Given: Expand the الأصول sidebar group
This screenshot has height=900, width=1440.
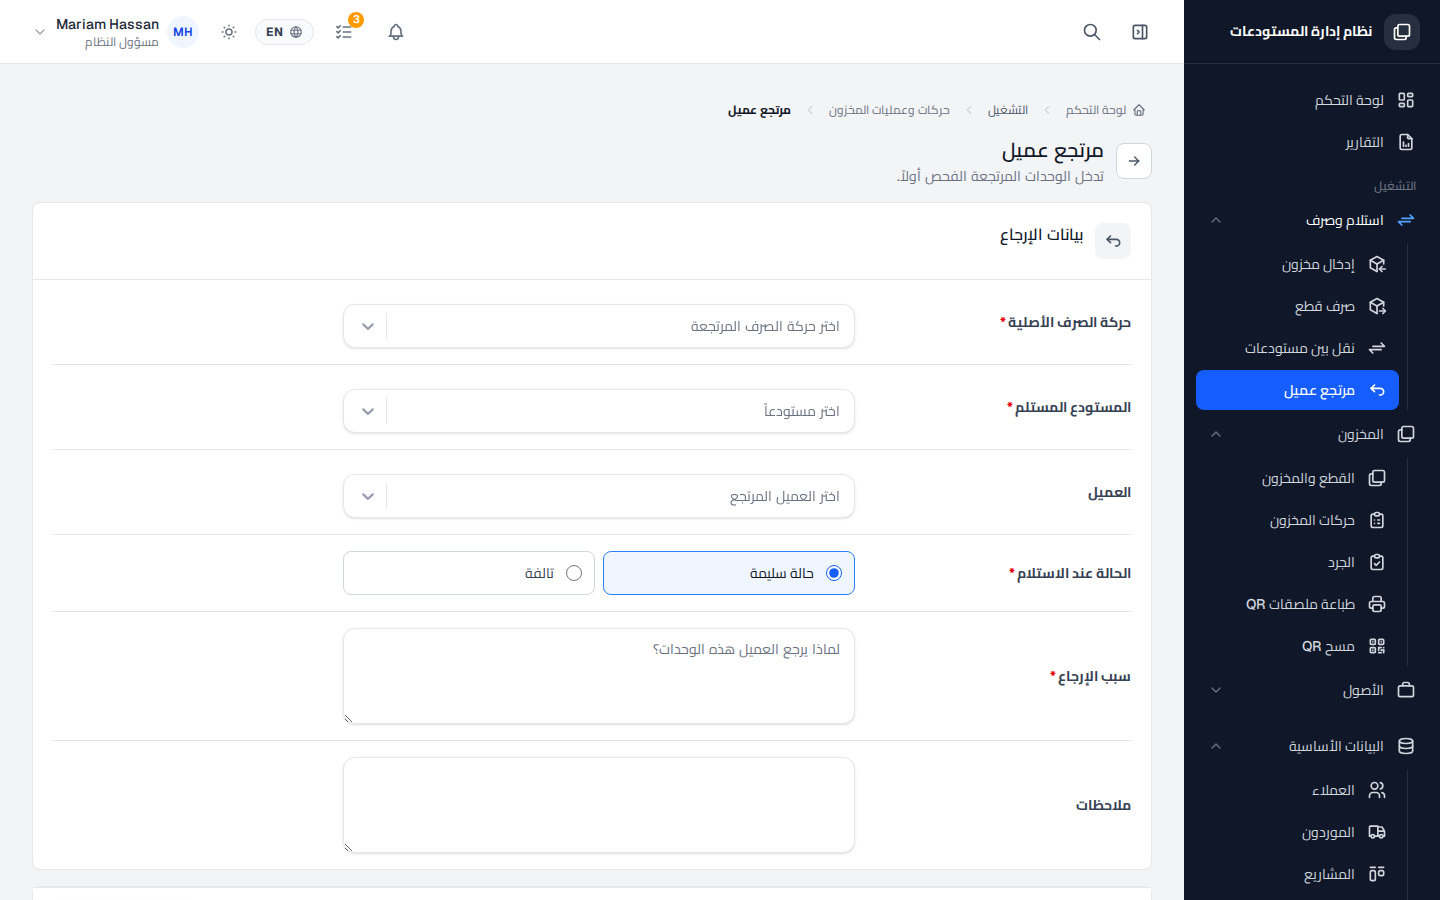Looking at the screenshot, I should 1312,690.
